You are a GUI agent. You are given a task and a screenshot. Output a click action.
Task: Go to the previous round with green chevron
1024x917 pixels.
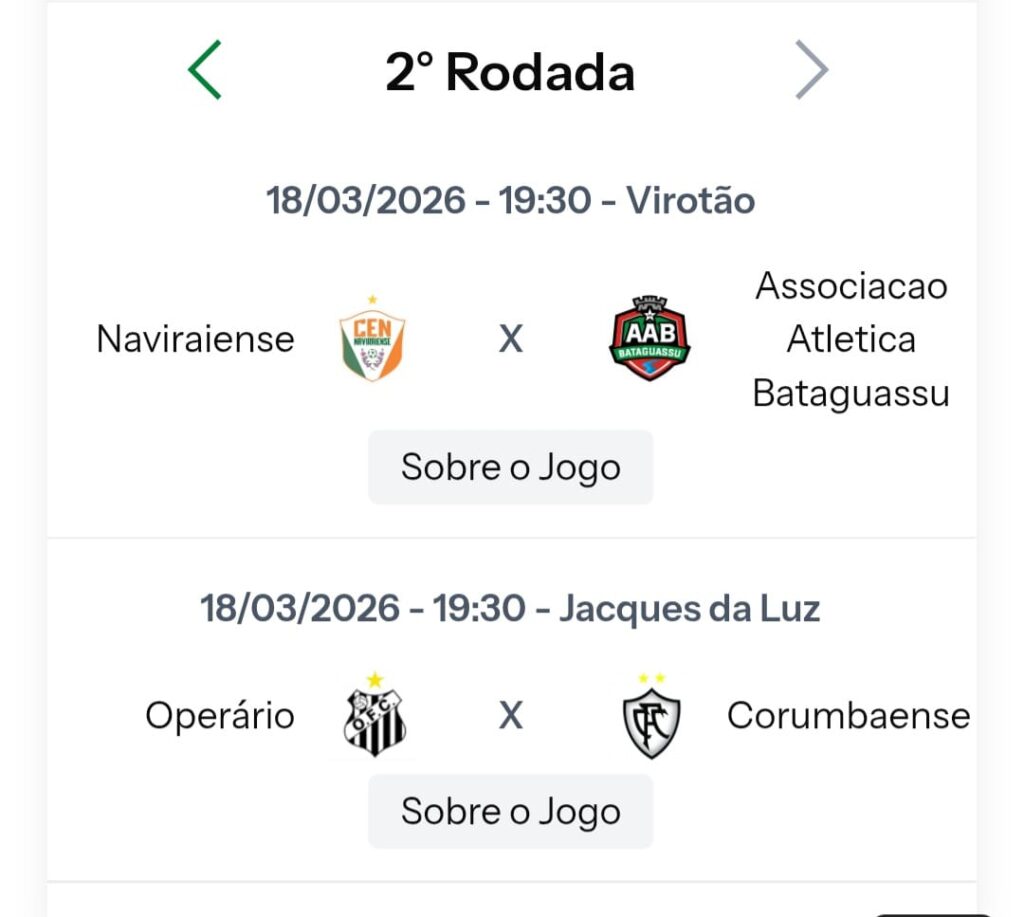point(205,71)
